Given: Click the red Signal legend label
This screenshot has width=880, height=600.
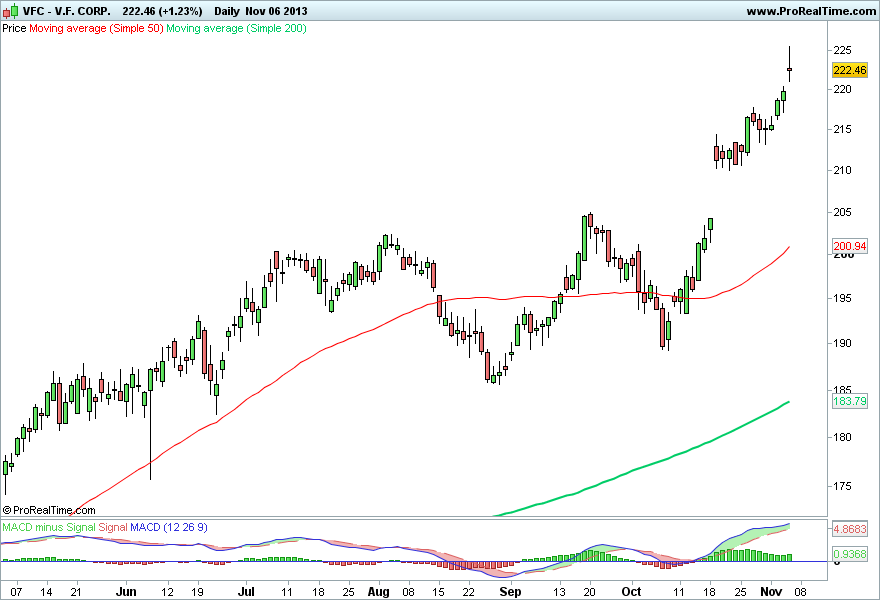Looking at the screenshot, I should pyautogui.click(x=113, y=527).
